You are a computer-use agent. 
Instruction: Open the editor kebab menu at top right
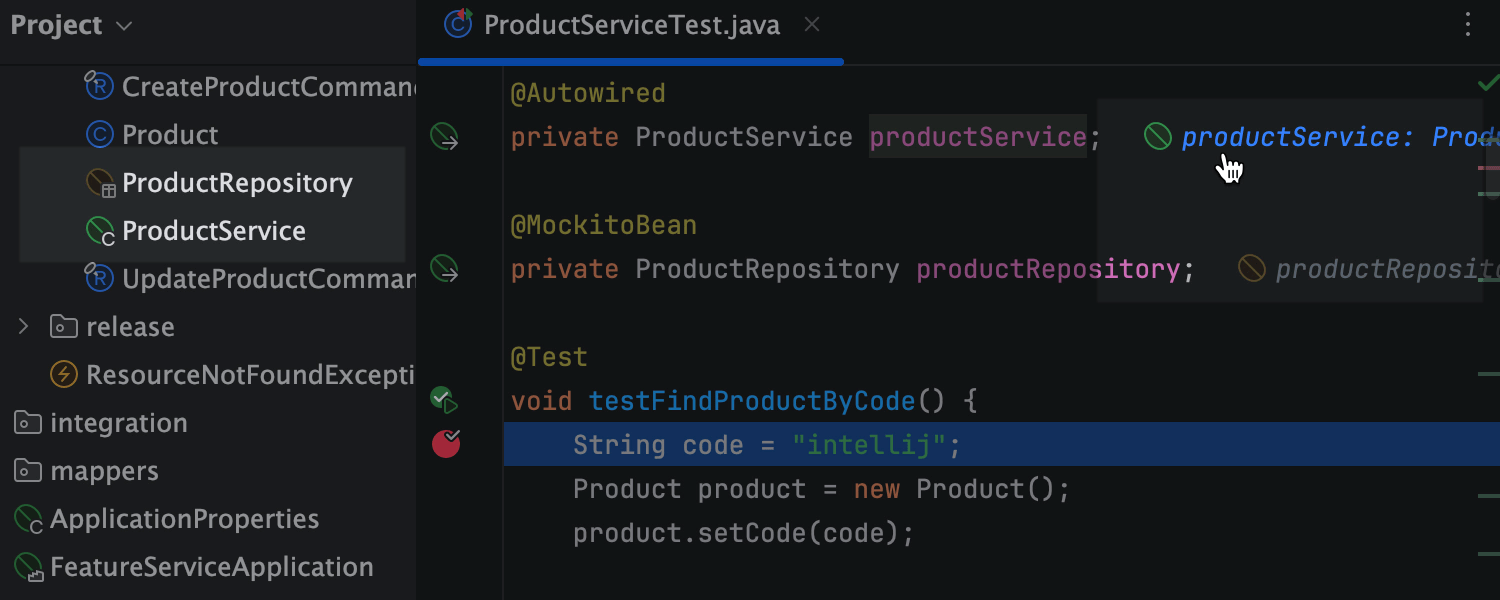tap(1467, 25)
